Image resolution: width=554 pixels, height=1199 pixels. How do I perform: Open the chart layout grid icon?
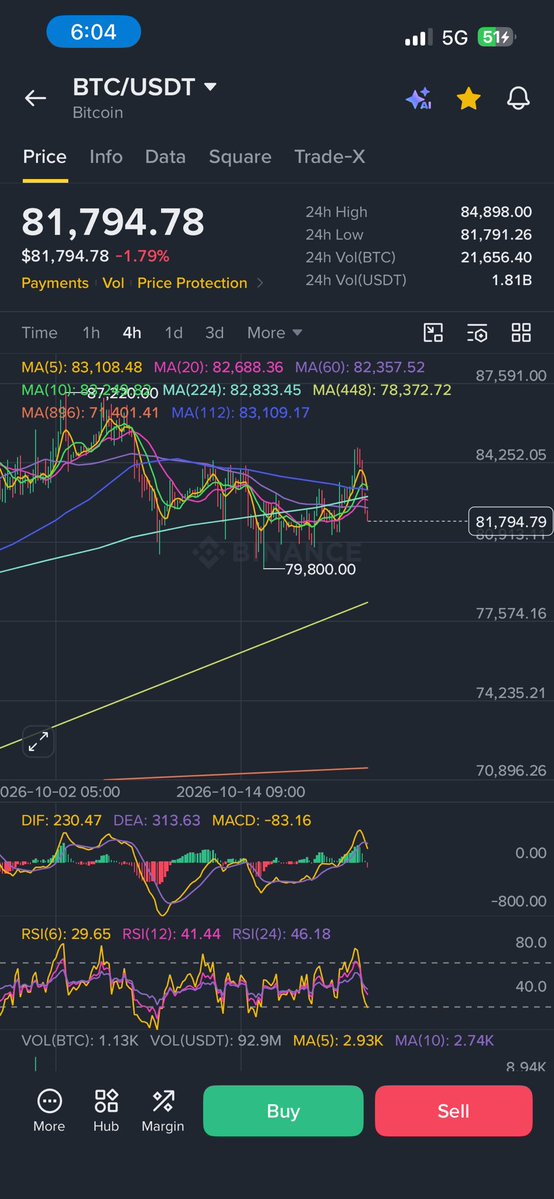(x=521, y=333)
